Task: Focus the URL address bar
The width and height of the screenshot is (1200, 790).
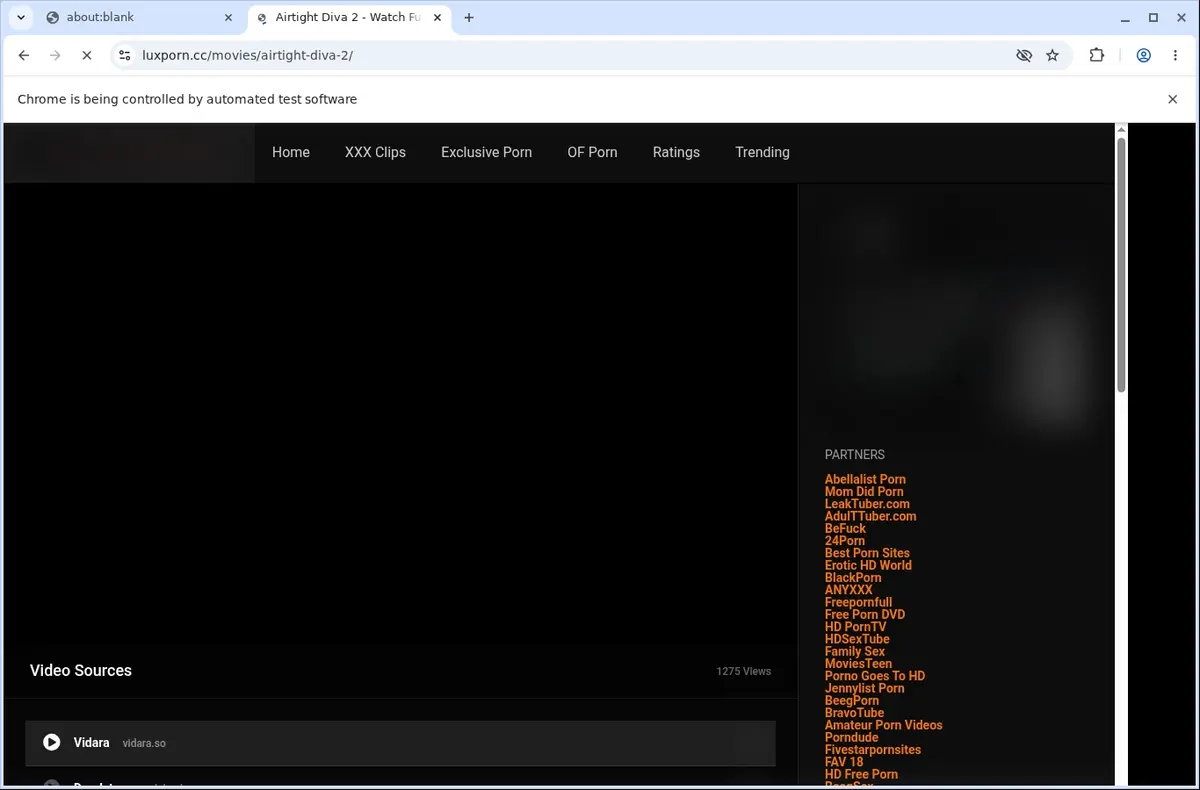Action: pos(570,55)
